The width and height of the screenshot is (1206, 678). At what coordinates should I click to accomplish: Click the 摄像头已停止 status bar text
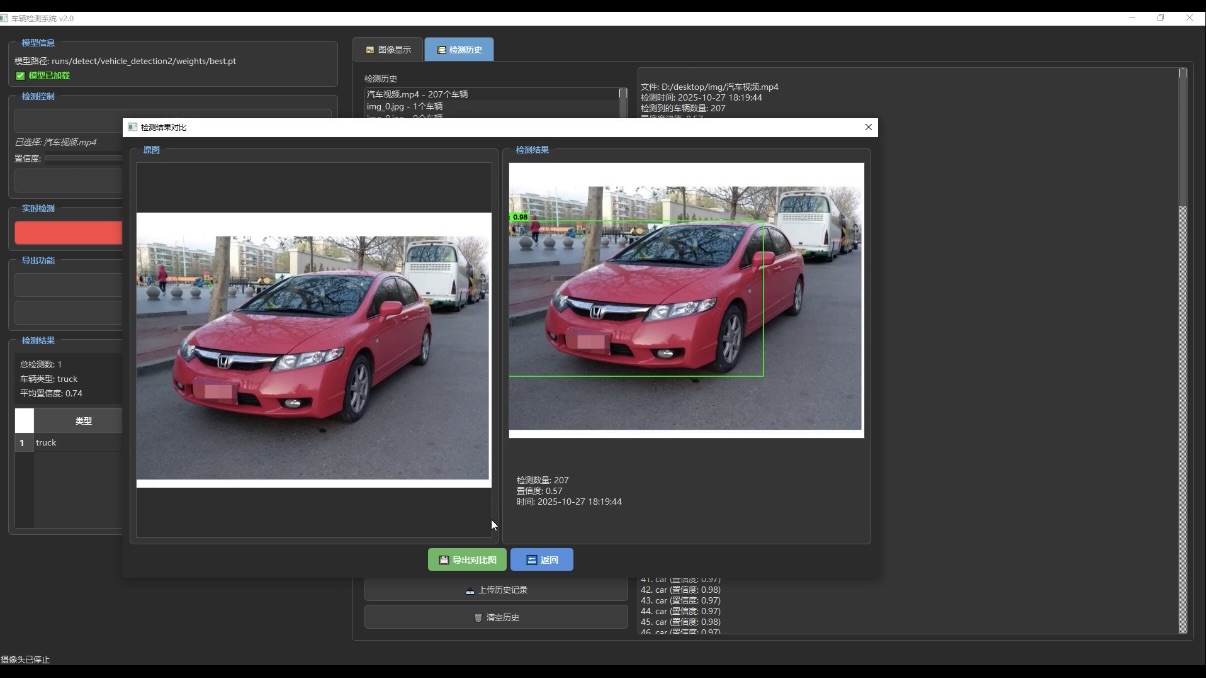pos(25,660)
